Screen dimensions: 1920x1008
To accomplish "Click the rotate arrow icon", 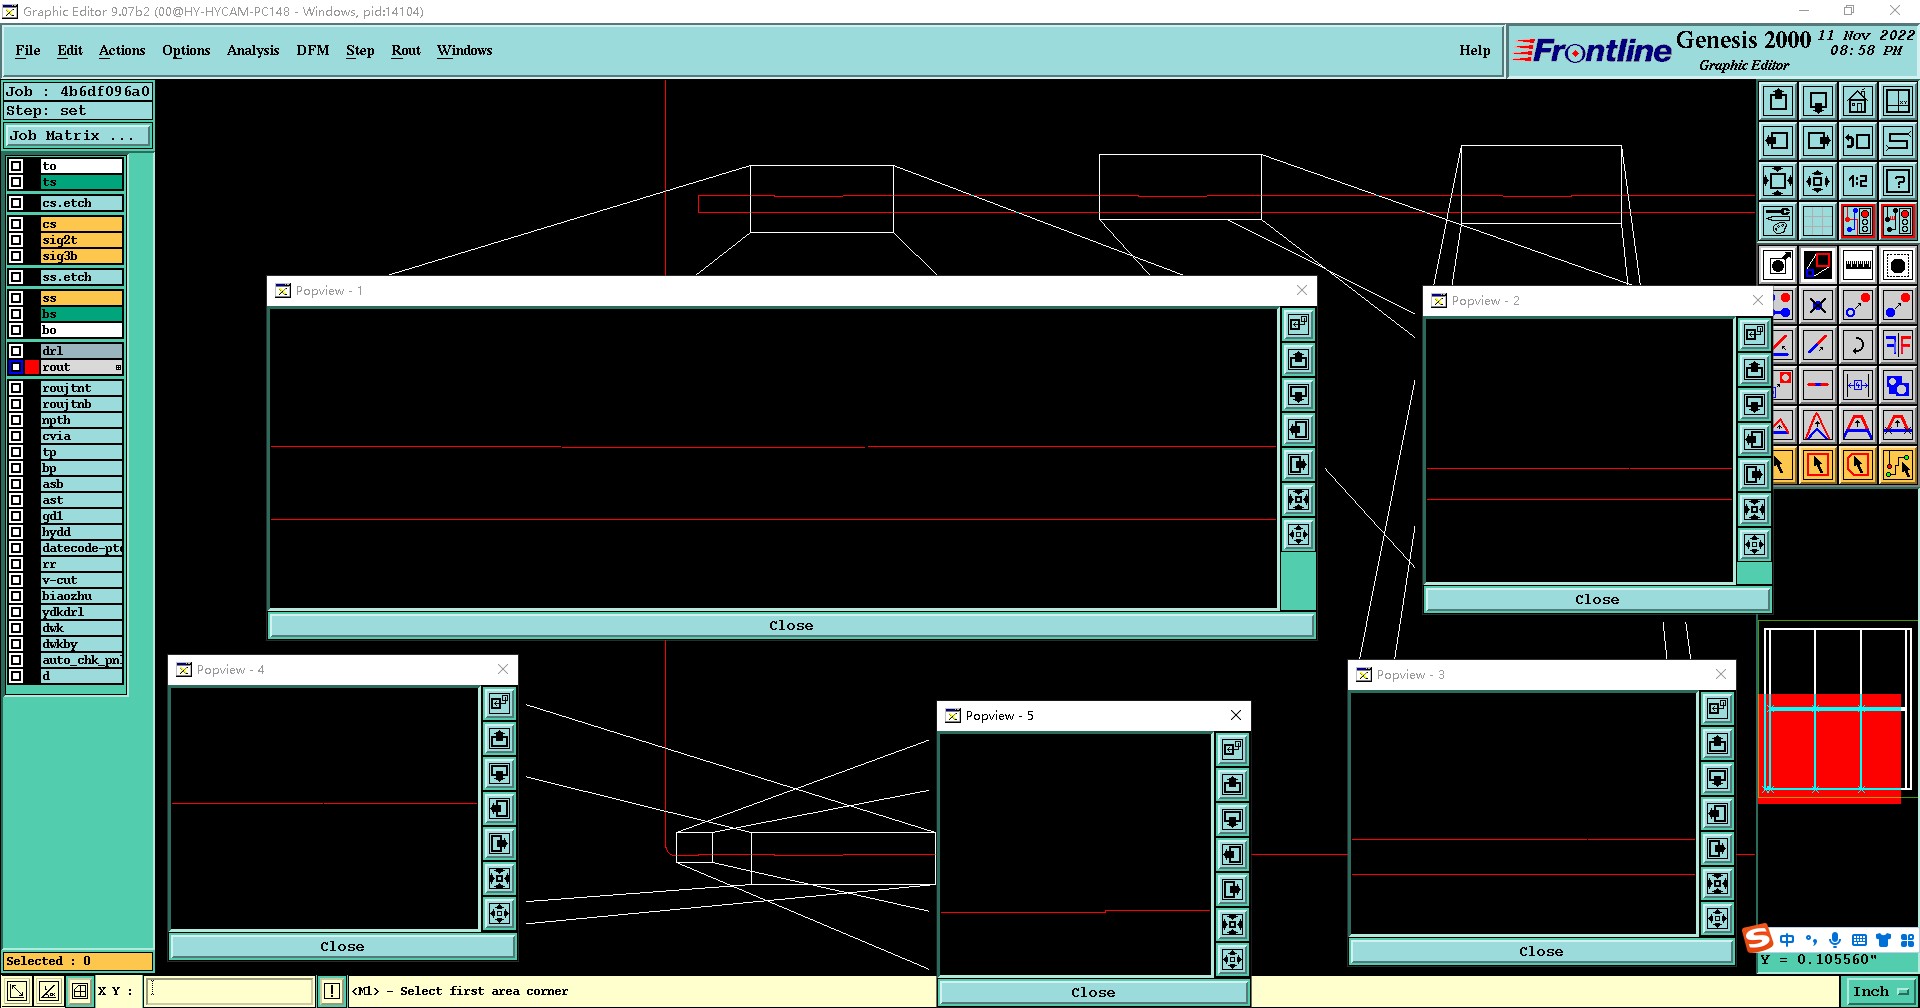I will (x=1858, y=345).
